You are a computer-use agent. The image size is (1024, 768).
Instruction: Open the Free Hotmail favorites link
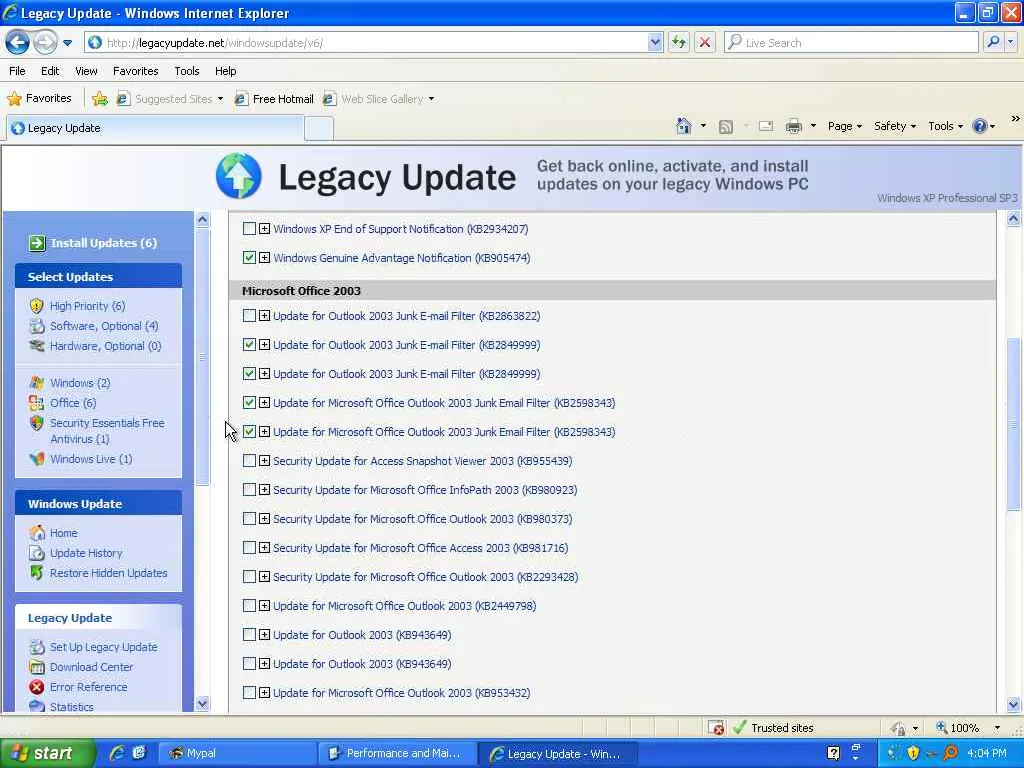pos(275,99)
